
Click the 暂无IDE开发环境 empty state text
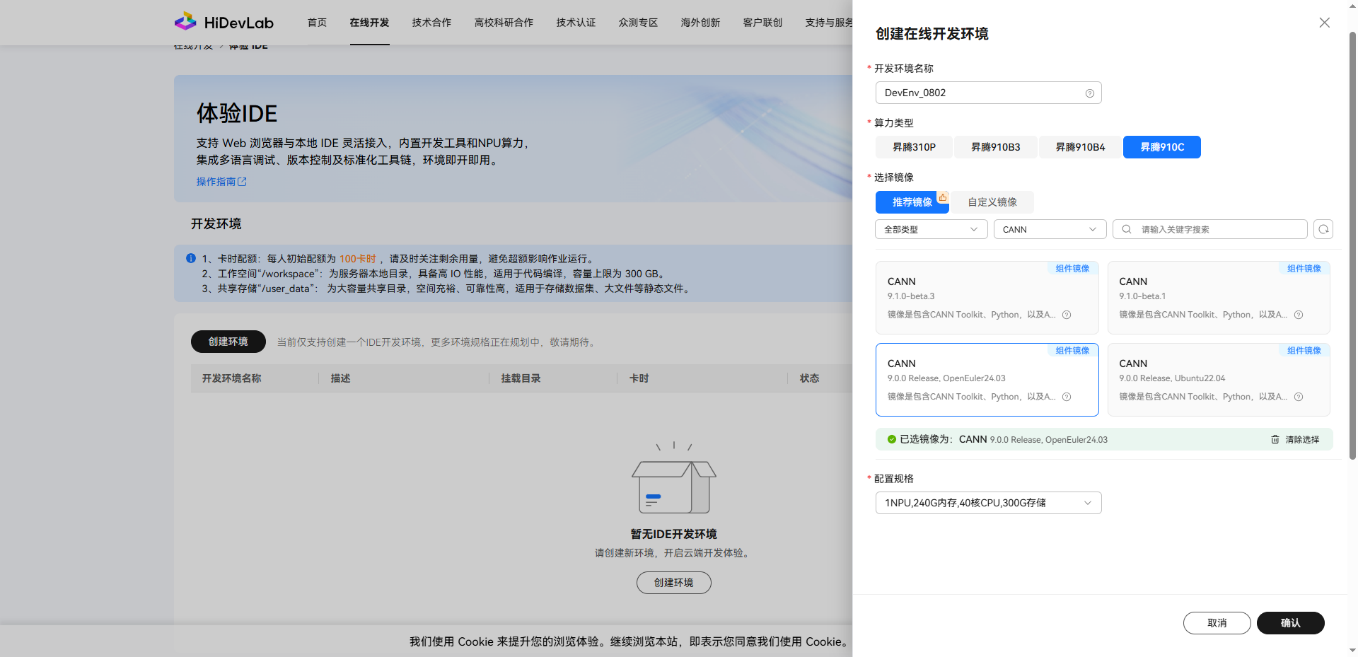point(674,534)
